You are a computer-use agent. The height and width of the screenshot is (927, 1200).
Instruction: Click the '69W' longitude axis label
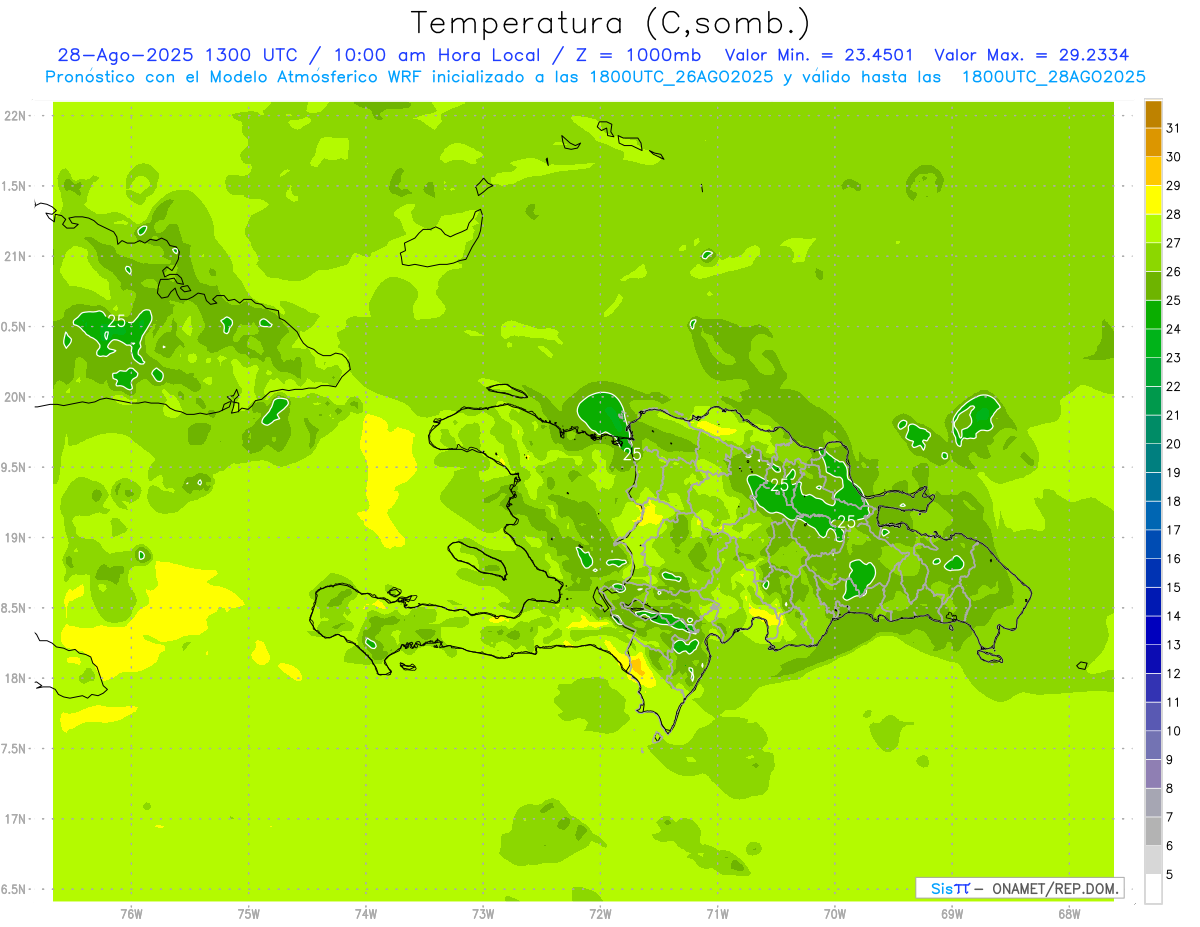(952, 914)
